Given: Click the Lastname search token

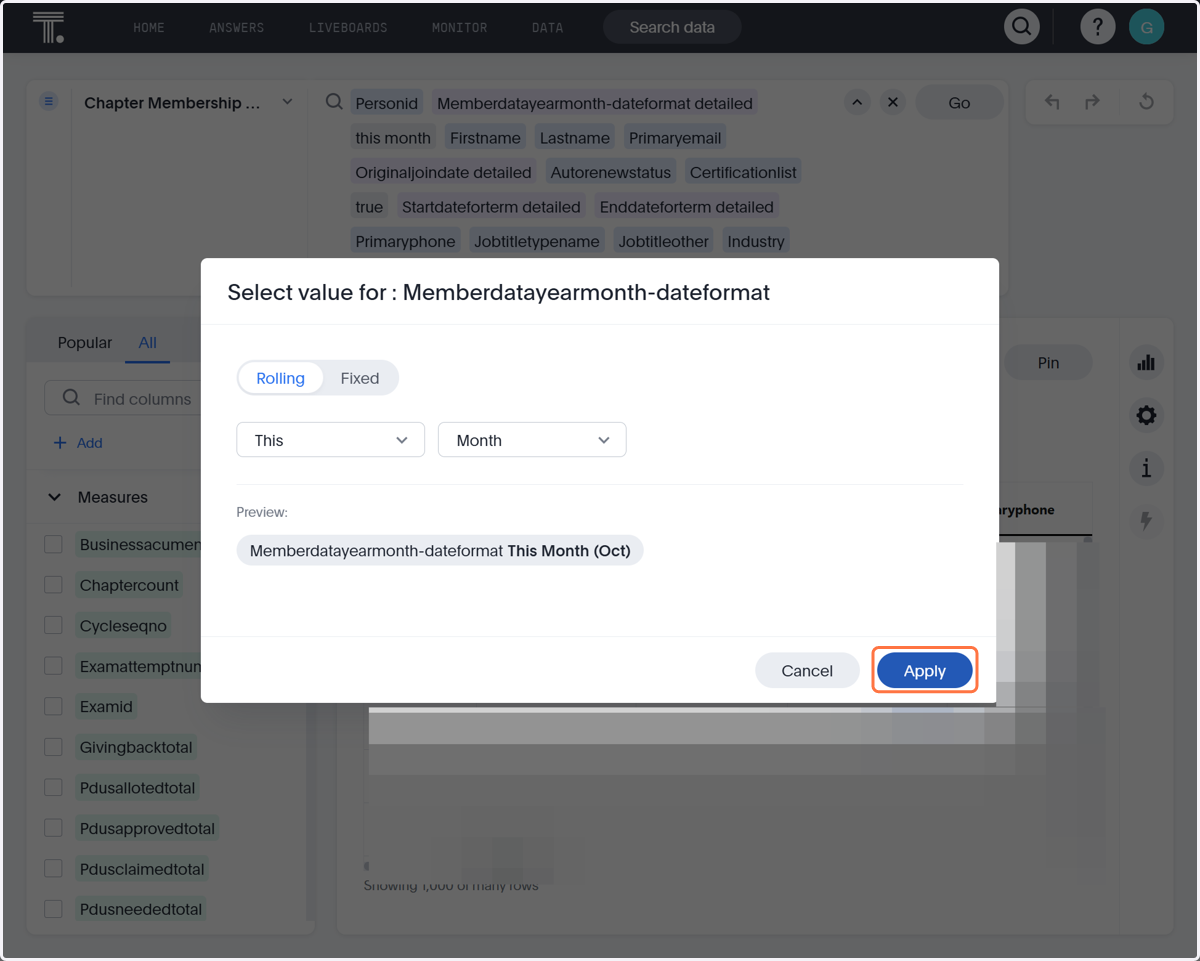Looking at the screenshot, I should pyautogui.click(x=574, y=138).
